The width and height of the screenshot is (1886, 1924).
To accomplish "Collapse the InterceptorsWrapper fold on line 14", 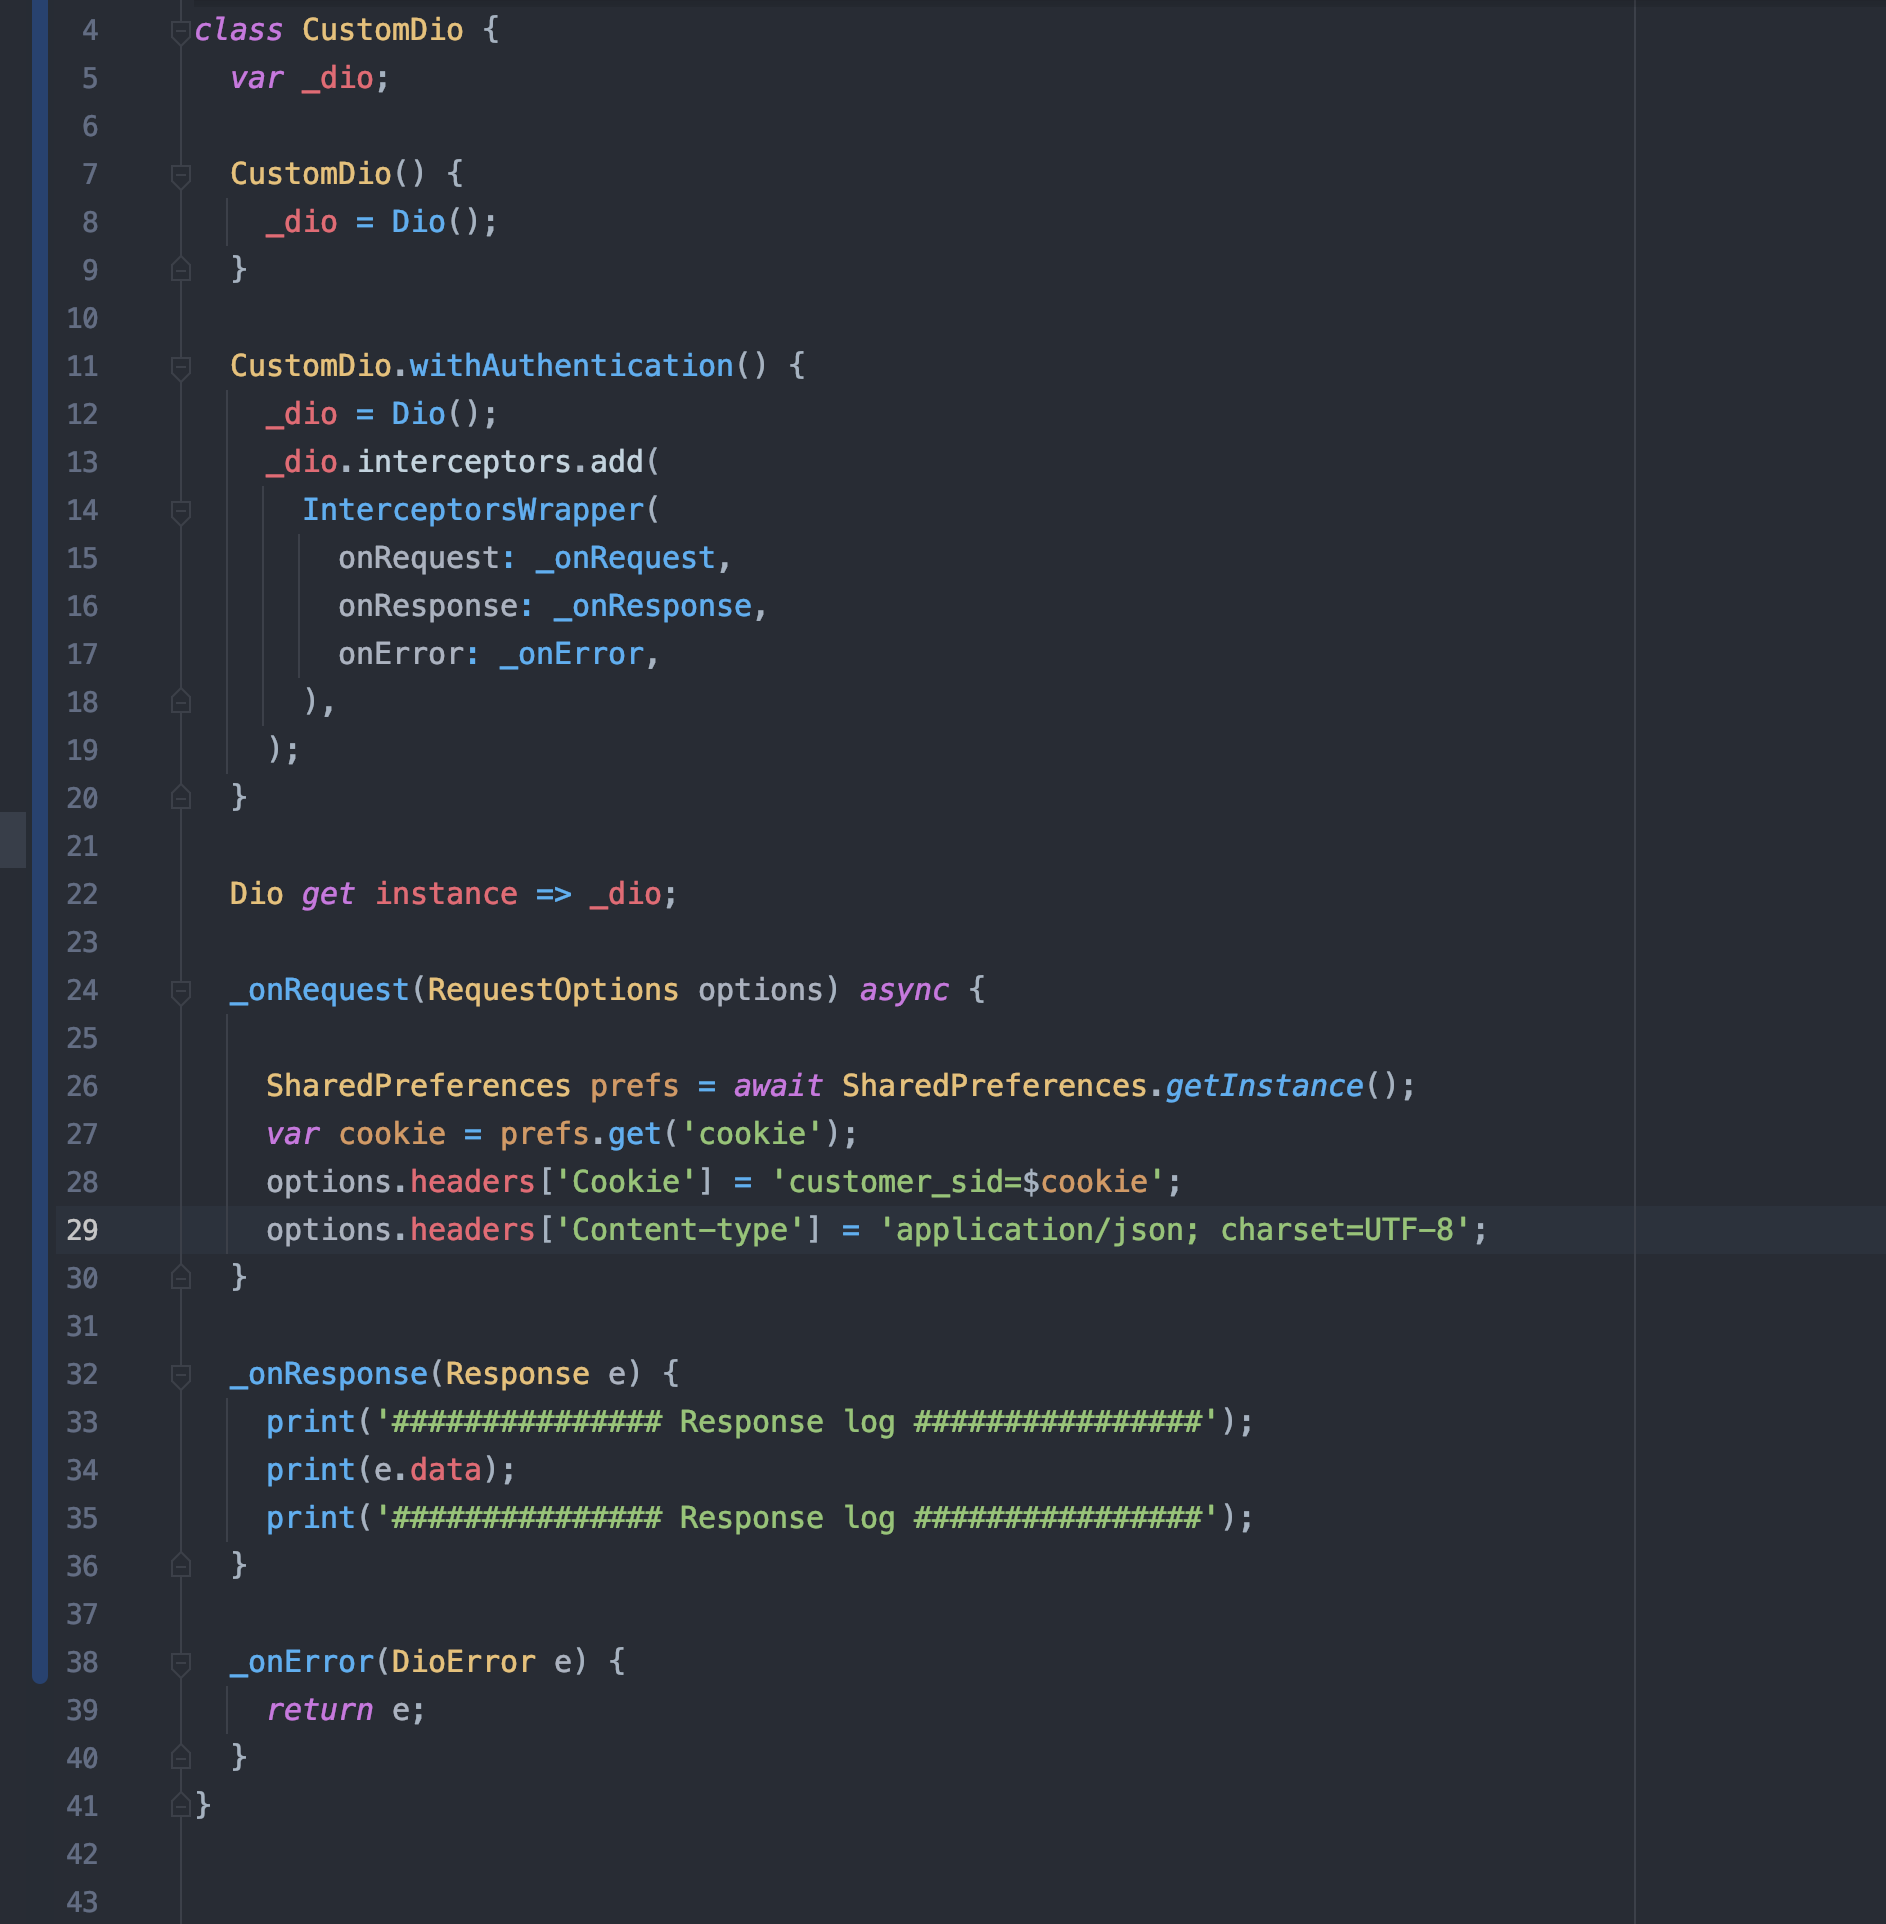I will click(181, 512).
